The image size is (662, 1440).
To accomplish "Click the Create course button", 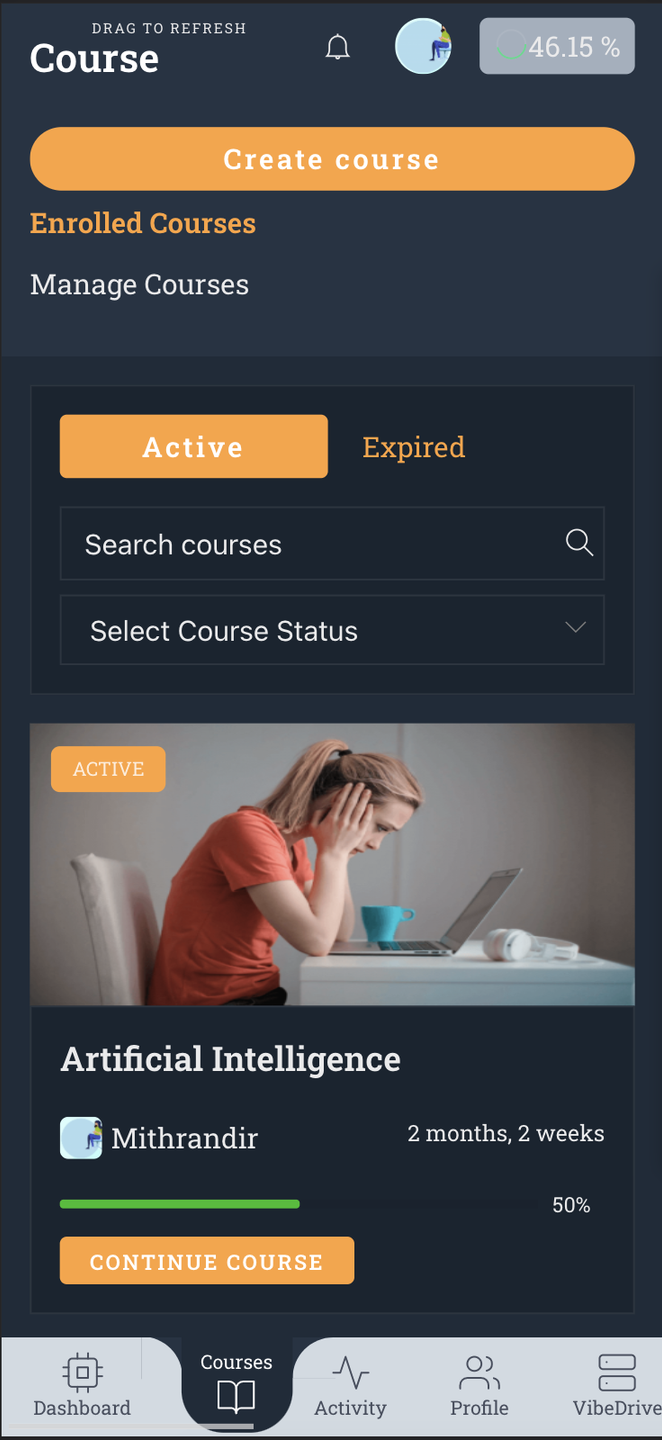I will pyautogui.click(x=332, y=159).
